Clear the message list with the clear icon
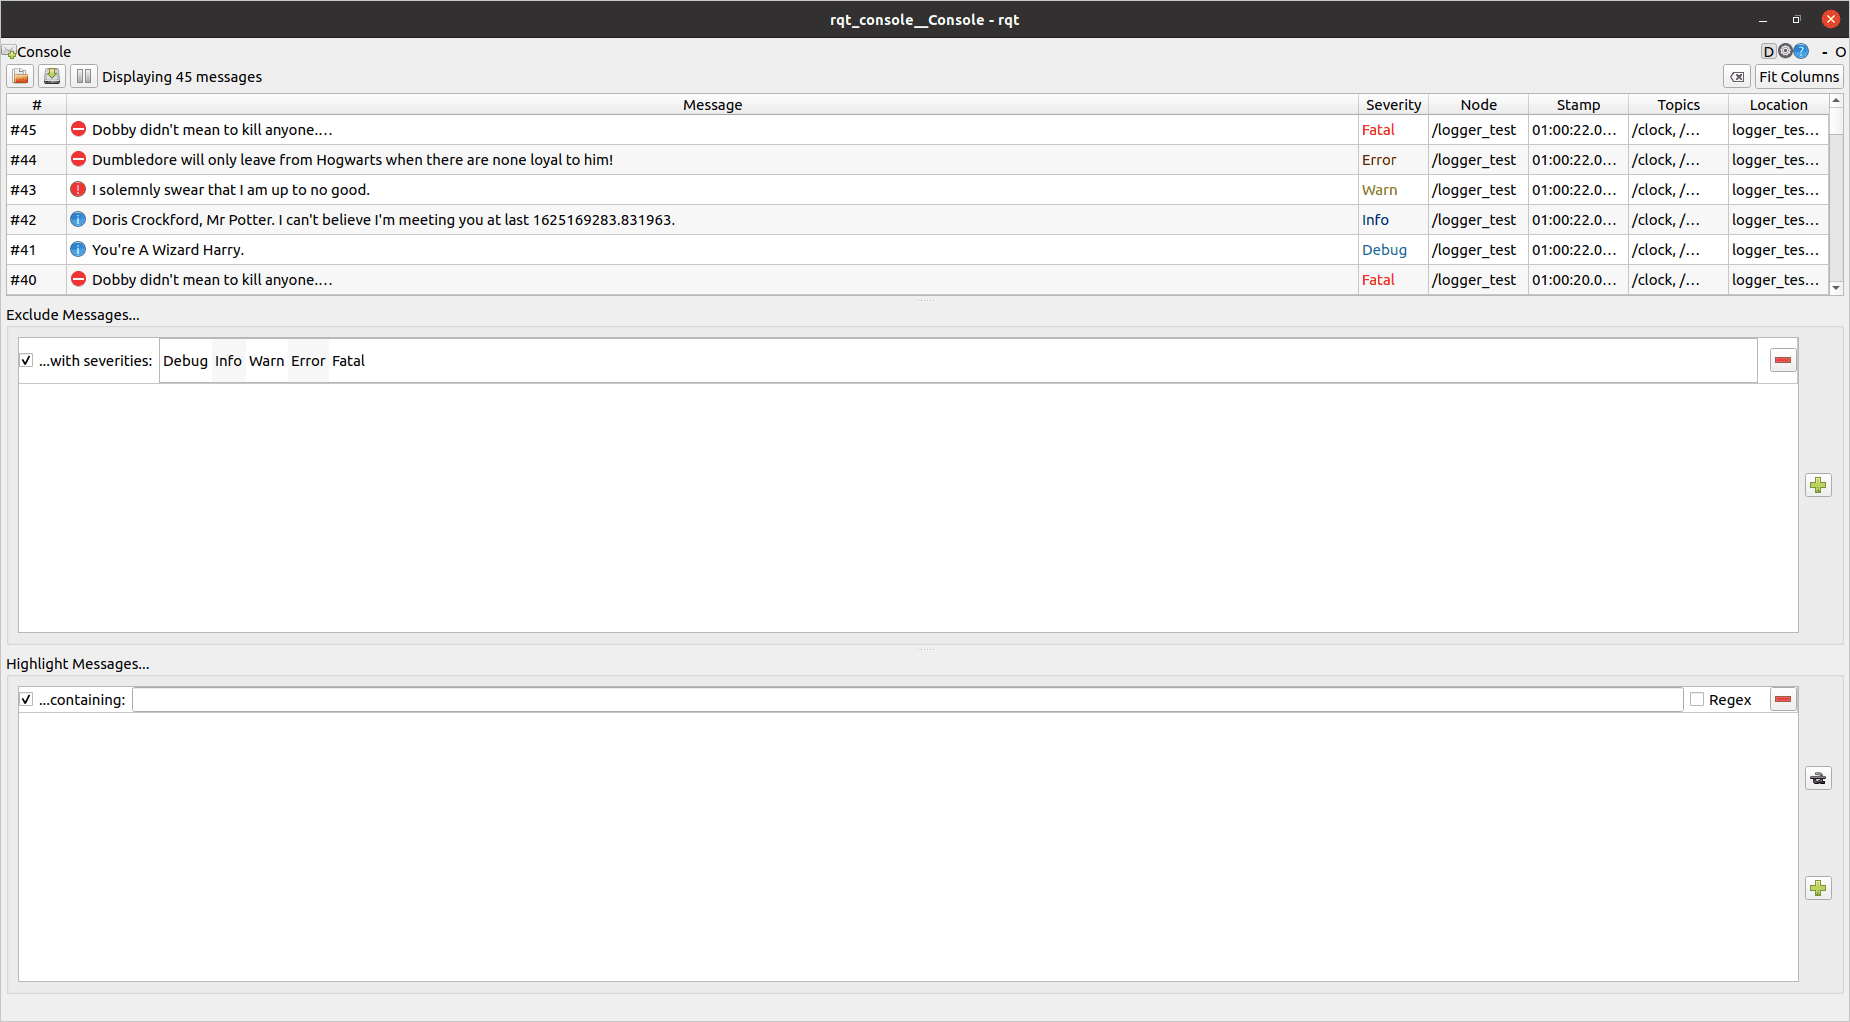This screenshot has height=1022, width=1850. tap(1737, 77)
